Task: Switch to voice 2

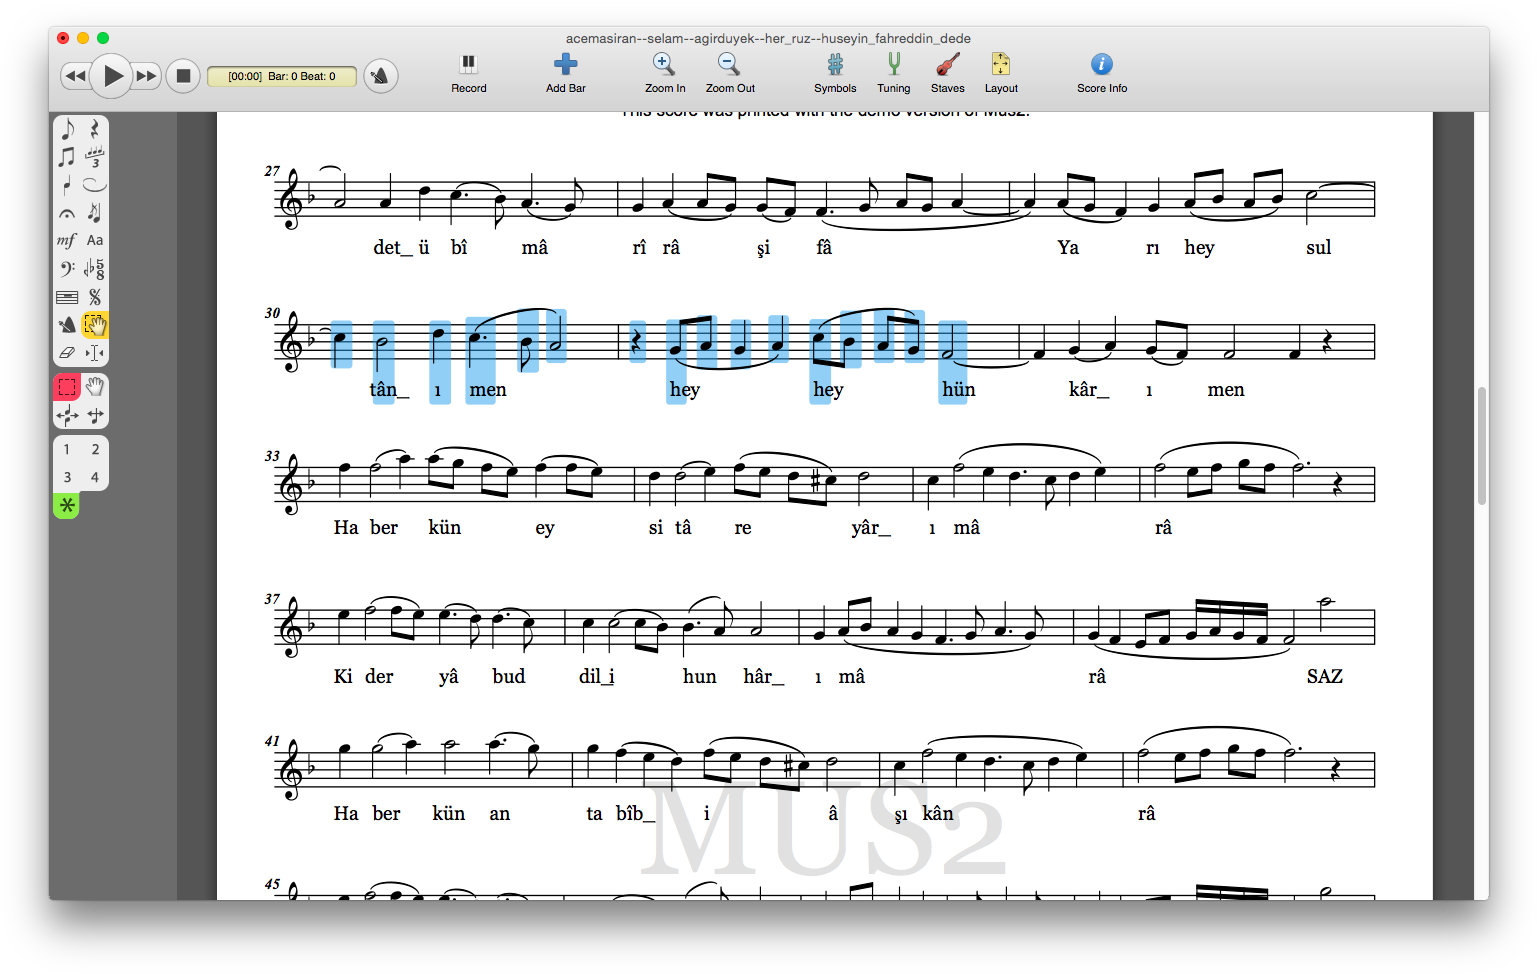Action: 95,449
